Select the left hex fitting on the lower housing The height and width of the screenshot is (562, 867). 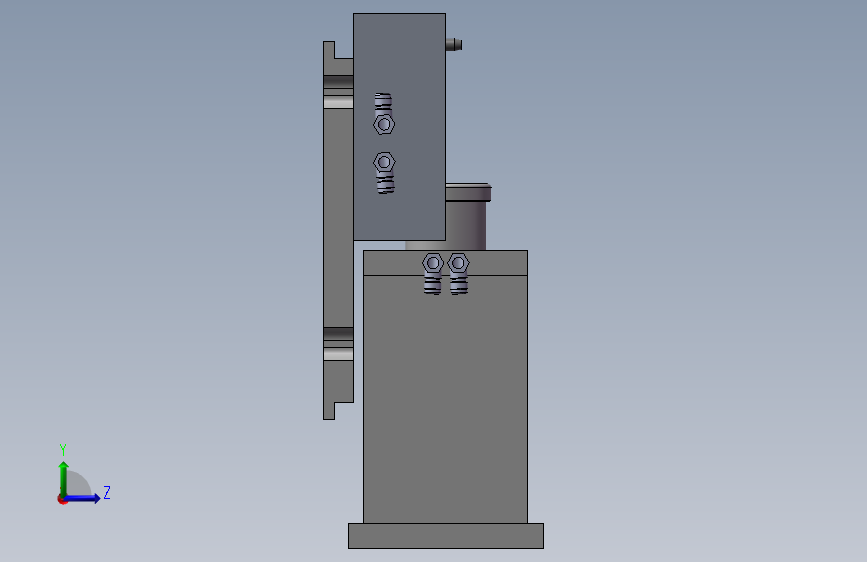point(433,274)
